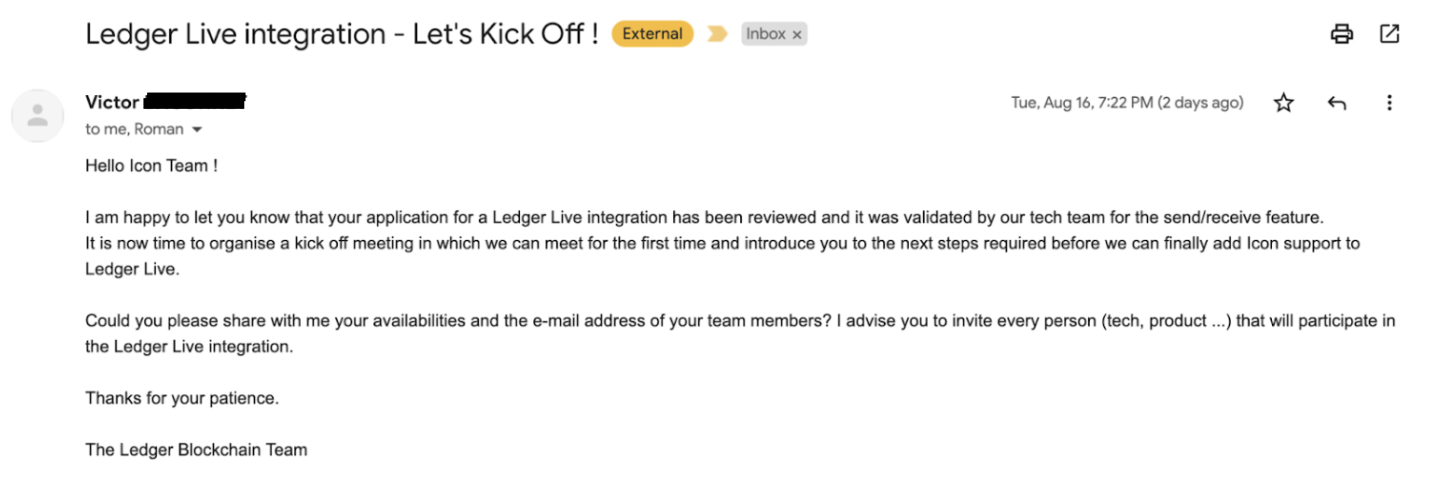Click "The Ledger Blockchain Team" signature
The width and height of the screenshot is (1446, 496).
point(196,450)
